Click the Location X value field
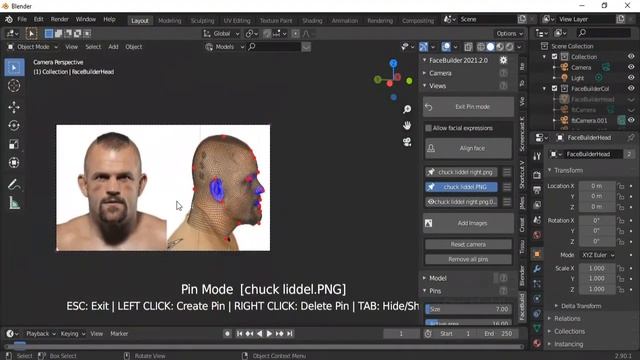 coord(597,186)
